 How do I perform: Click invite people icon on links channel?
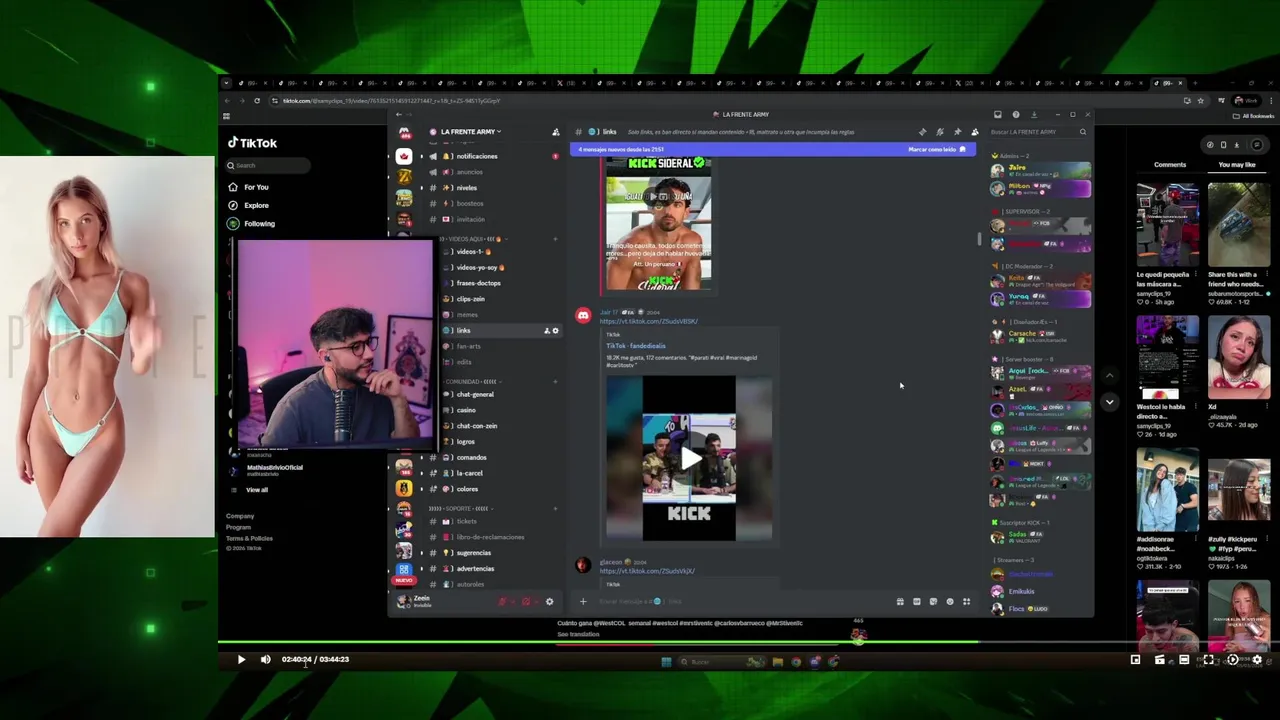coord(546,331)
